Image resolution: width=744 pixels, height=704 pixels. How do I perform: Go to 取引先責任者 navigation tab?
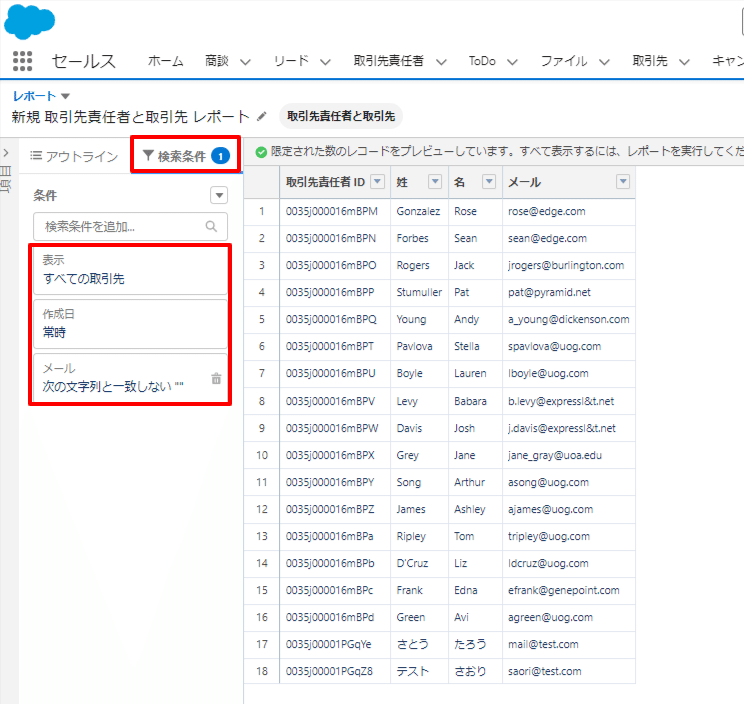(389, 61)
